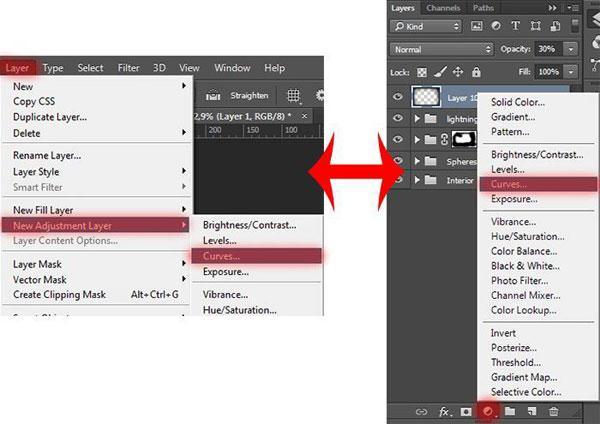Click the Opacity 30% field
The image size is (600, 424).
pos(548,49)
